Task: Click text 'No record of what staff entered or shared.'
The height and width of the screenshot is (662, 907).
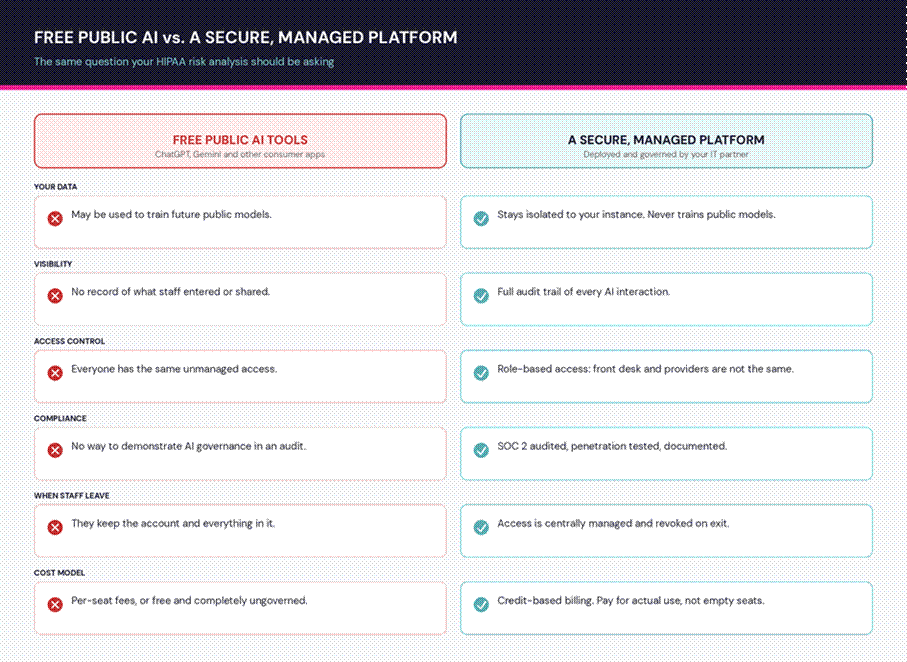Action: click(171, 292)
